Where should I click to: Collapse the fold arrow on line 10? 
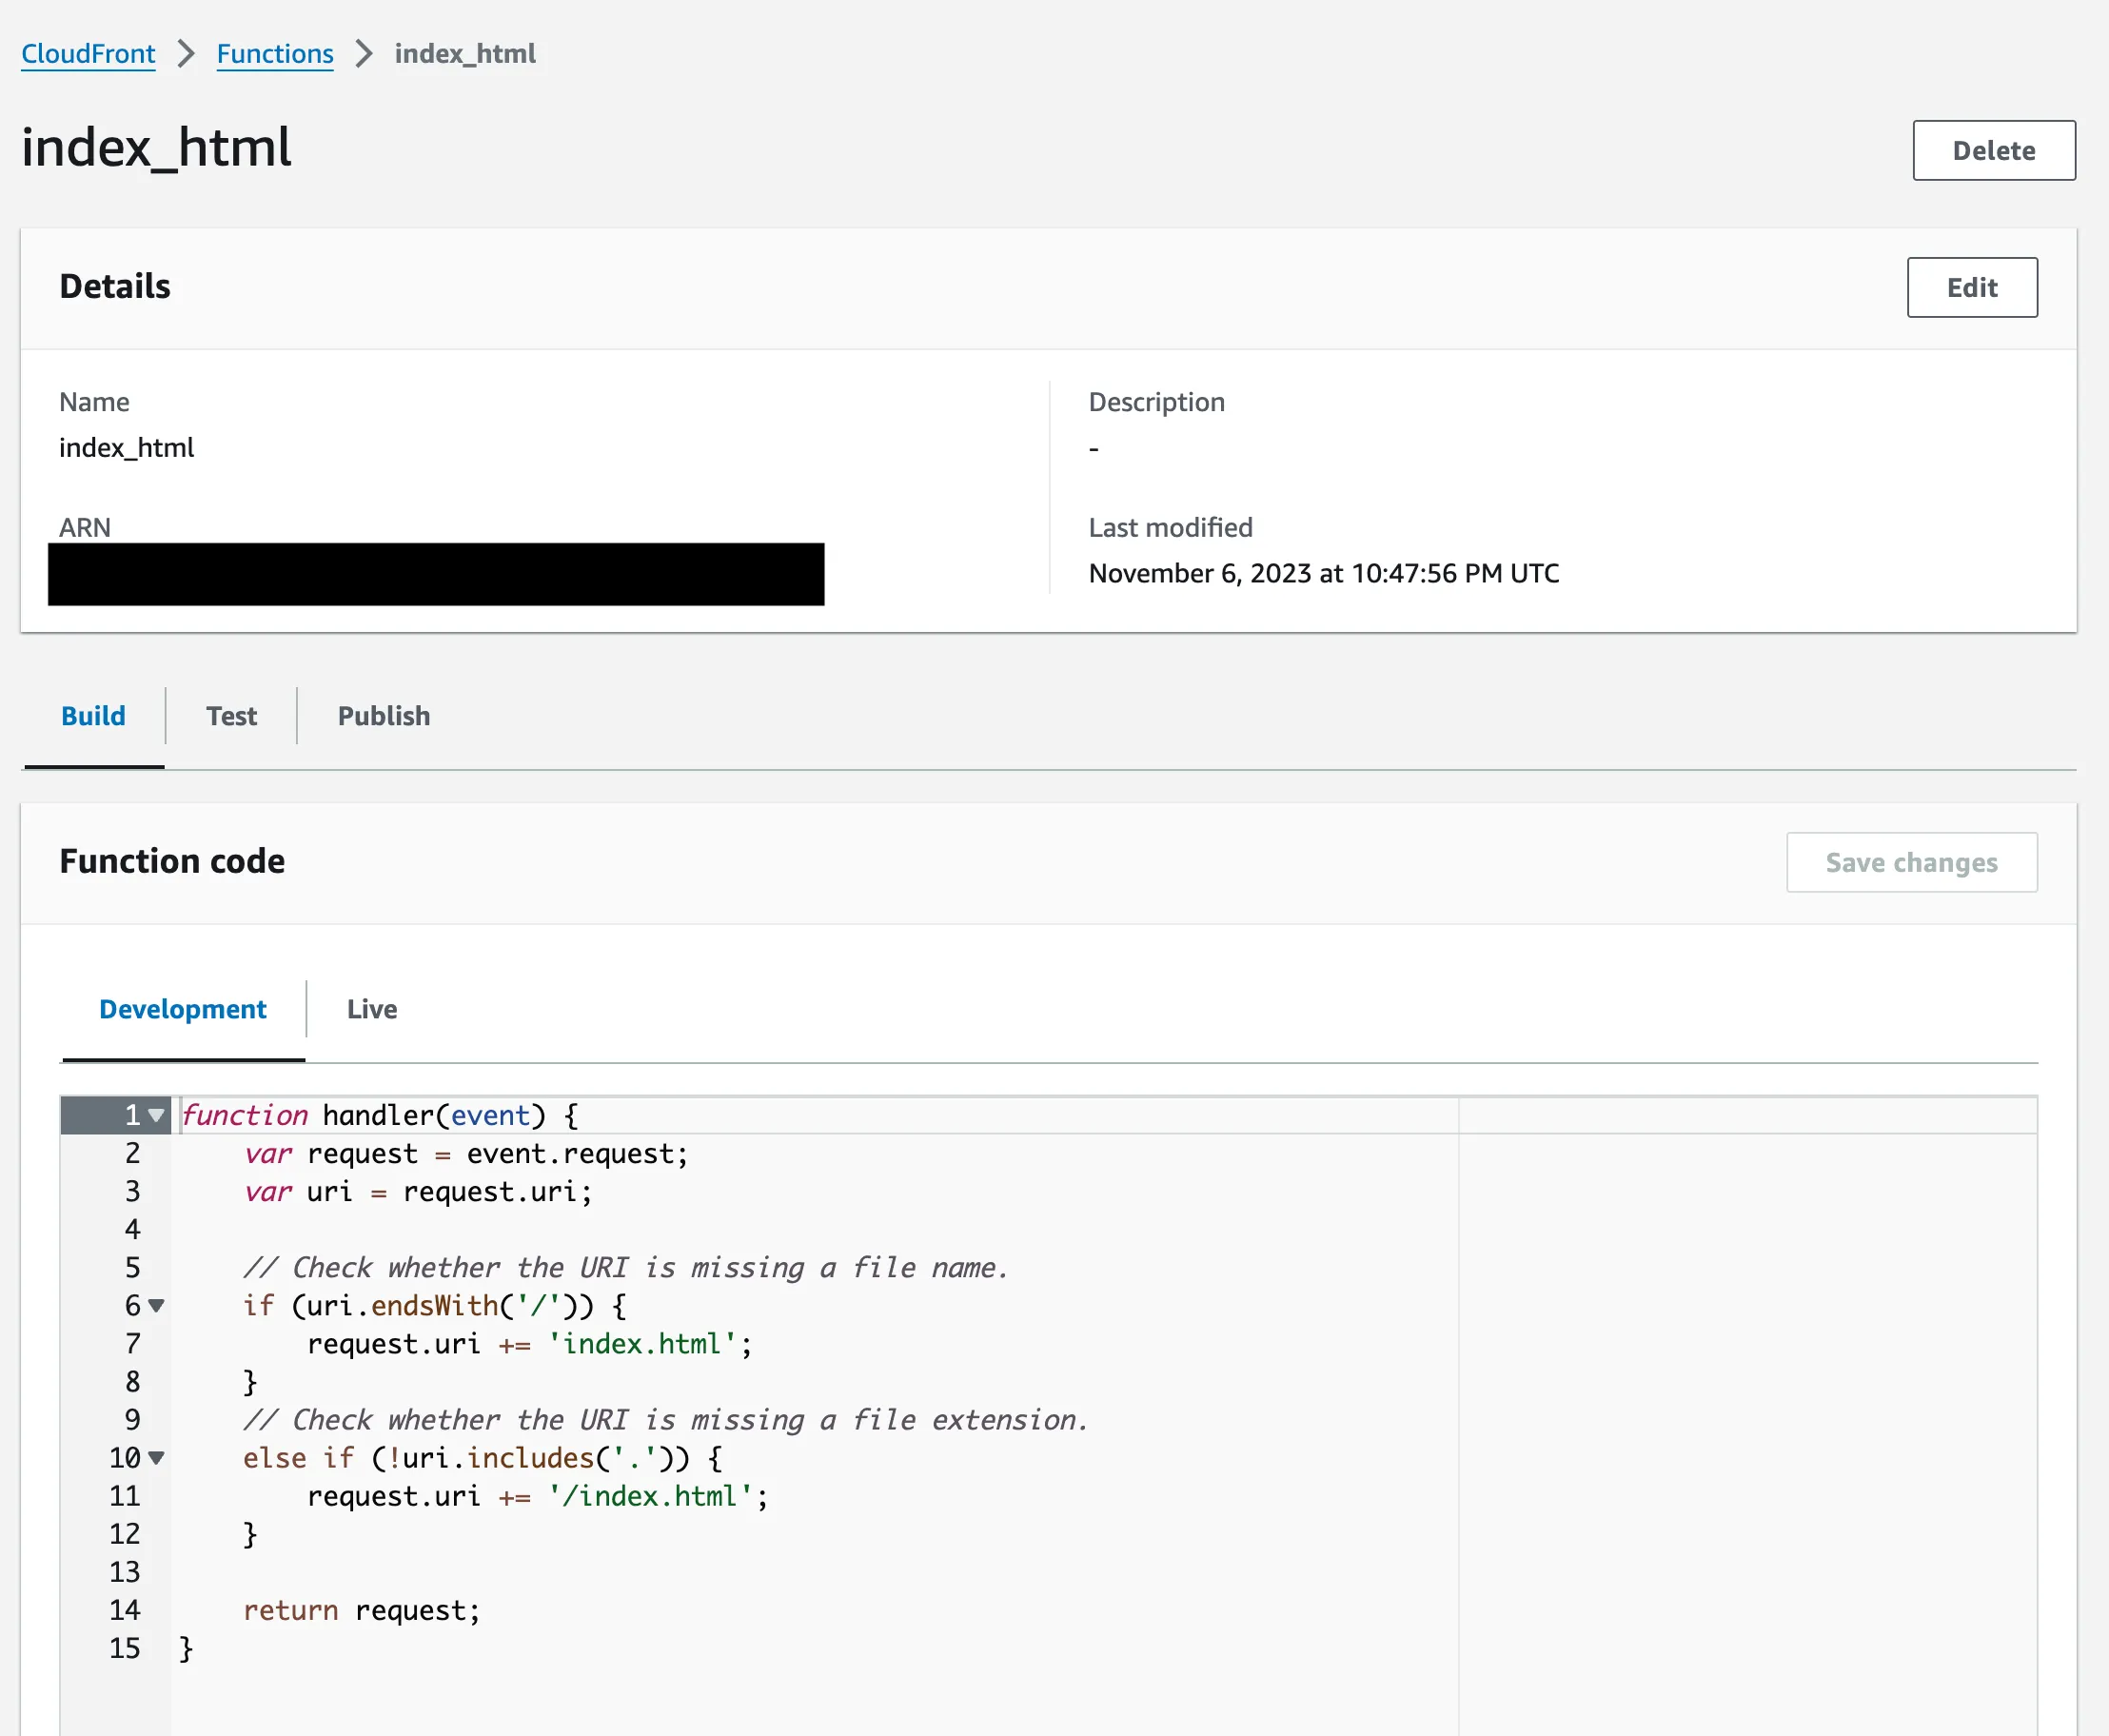156,1458
